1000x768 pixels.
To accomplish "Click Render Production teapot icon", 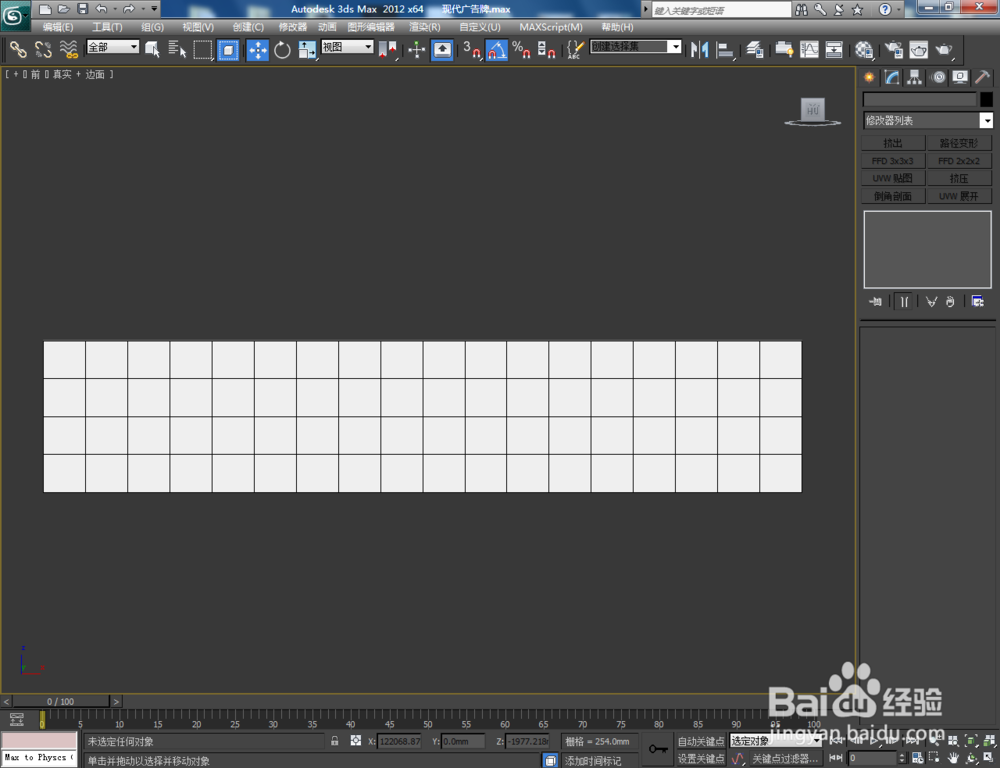I will click(944, 50).
